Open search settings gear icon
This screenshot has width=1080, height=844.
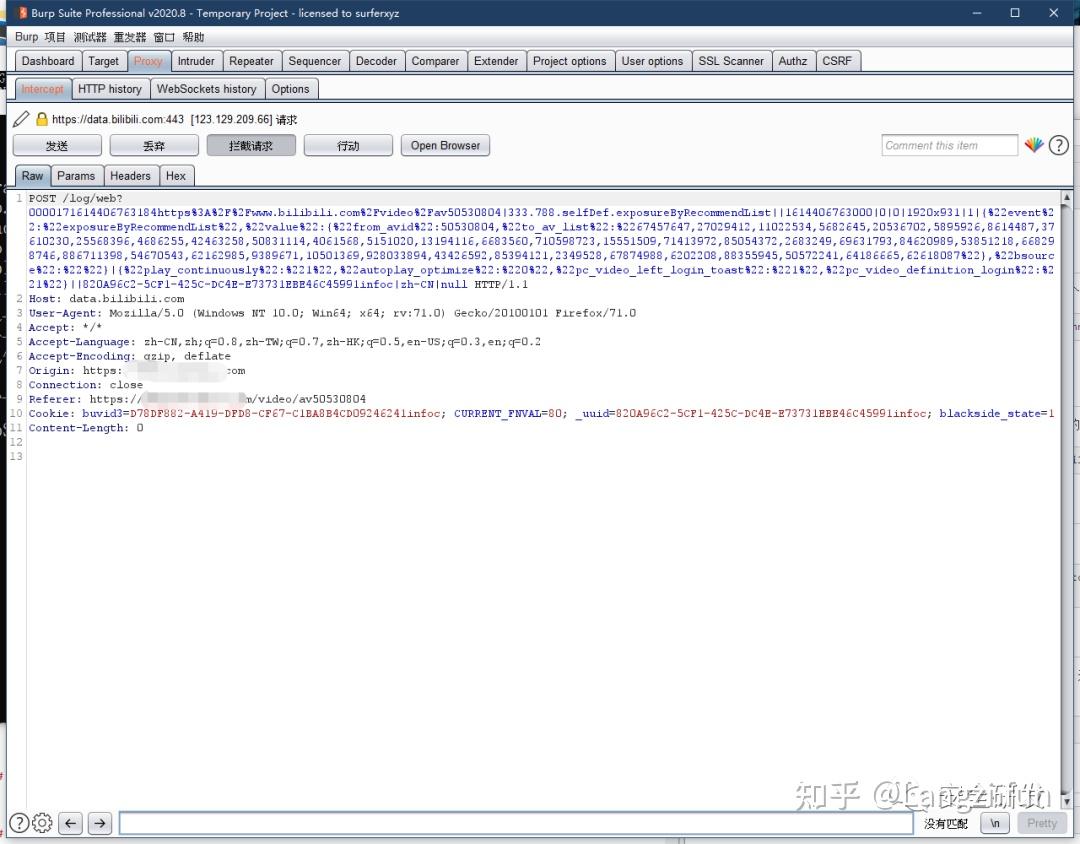point(42,823)
